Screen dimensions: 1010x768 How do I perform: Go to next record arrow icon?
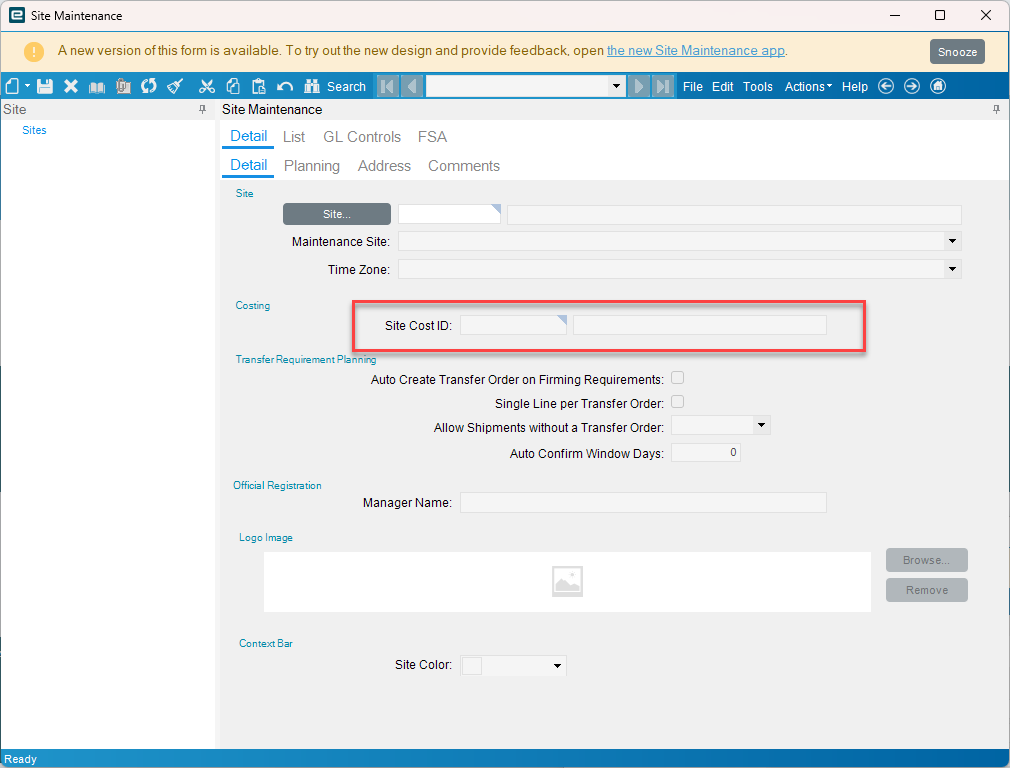coord(638,86)
